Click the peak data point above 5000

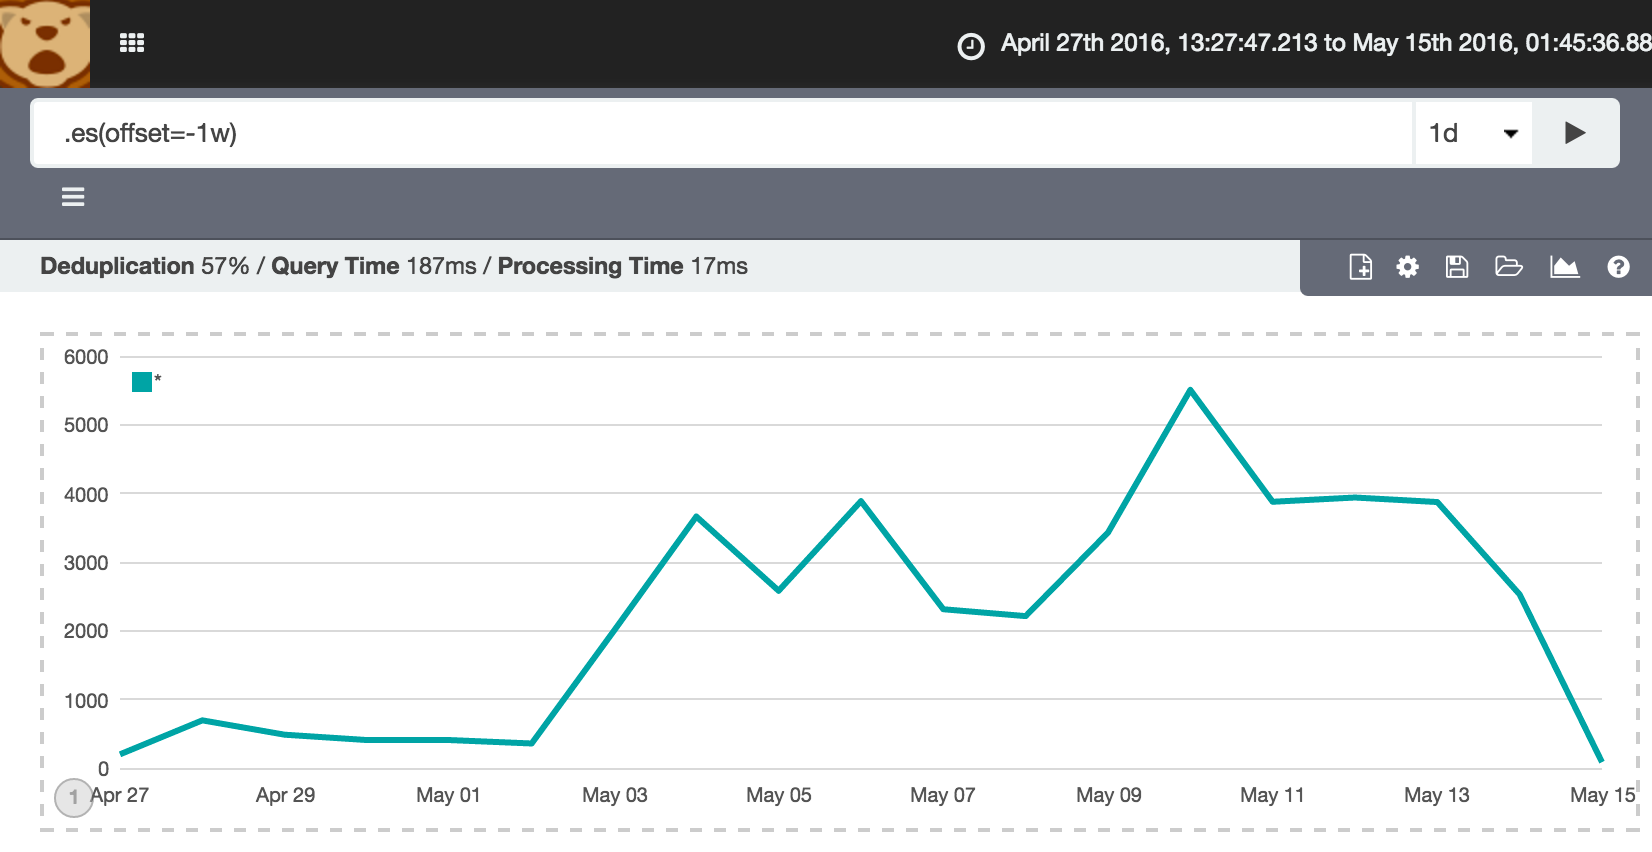(x=1190, y=389)
